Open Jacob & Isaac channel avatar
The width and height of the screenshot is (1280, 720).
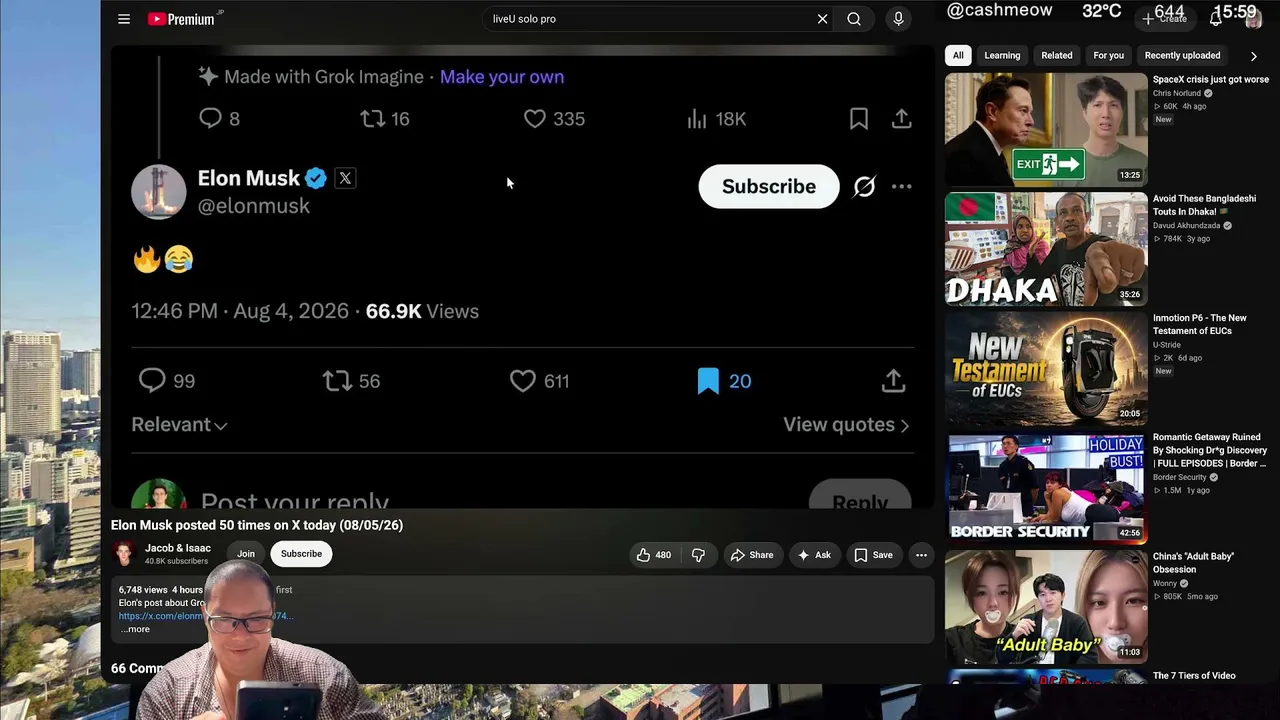pyautogui.click(x=123, y=554)
